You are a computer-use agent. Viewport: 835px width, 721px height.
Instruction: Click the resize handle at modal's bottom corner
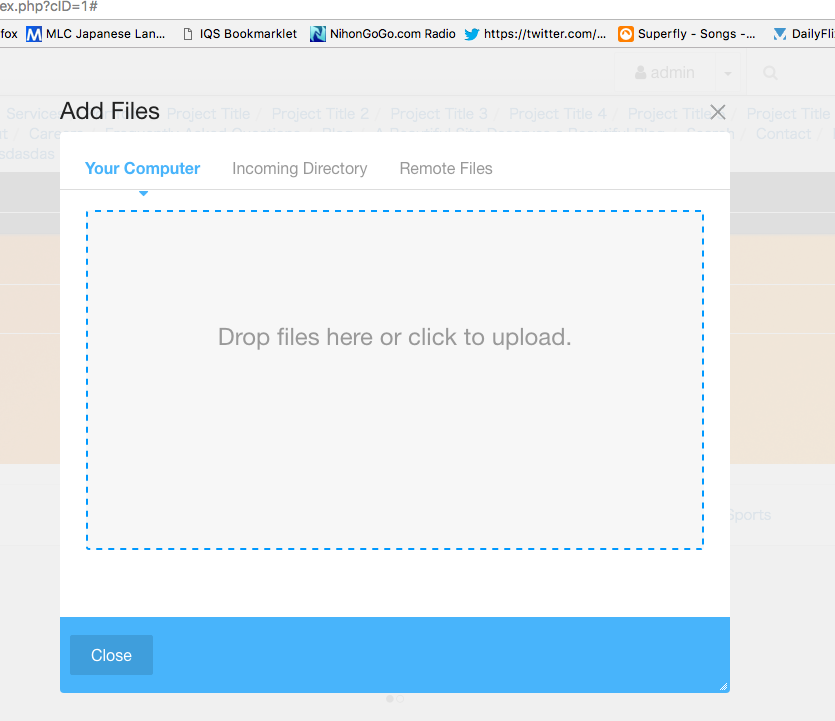click(x=722, y=686)
